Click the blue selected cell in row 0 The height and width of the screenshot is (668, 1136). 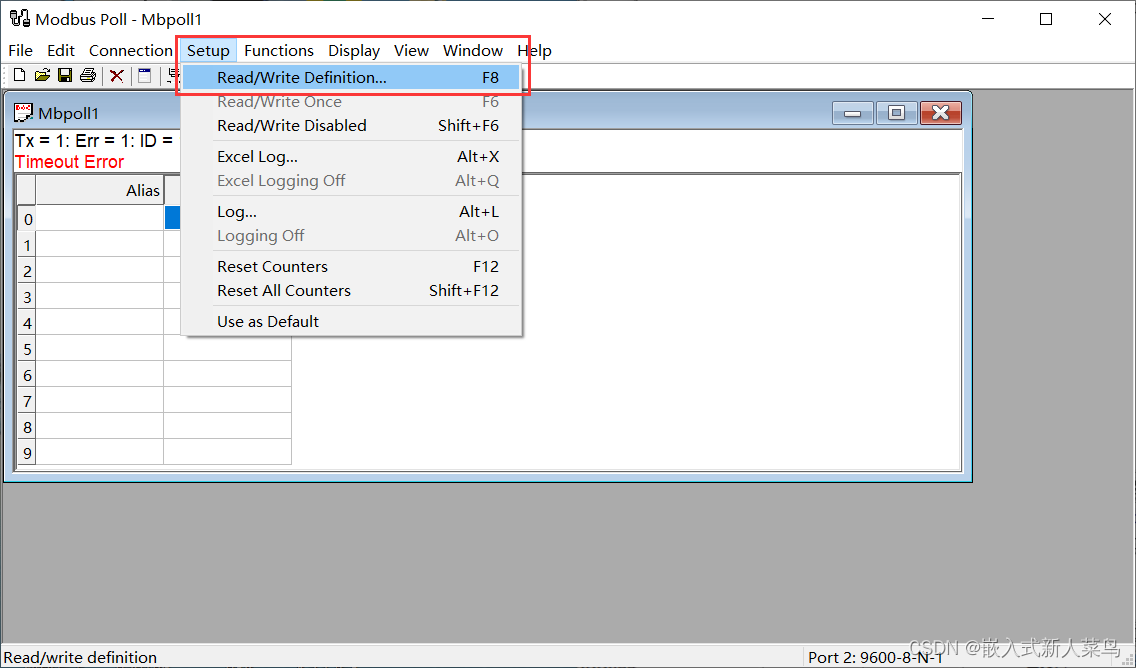(x=172, y=218)
